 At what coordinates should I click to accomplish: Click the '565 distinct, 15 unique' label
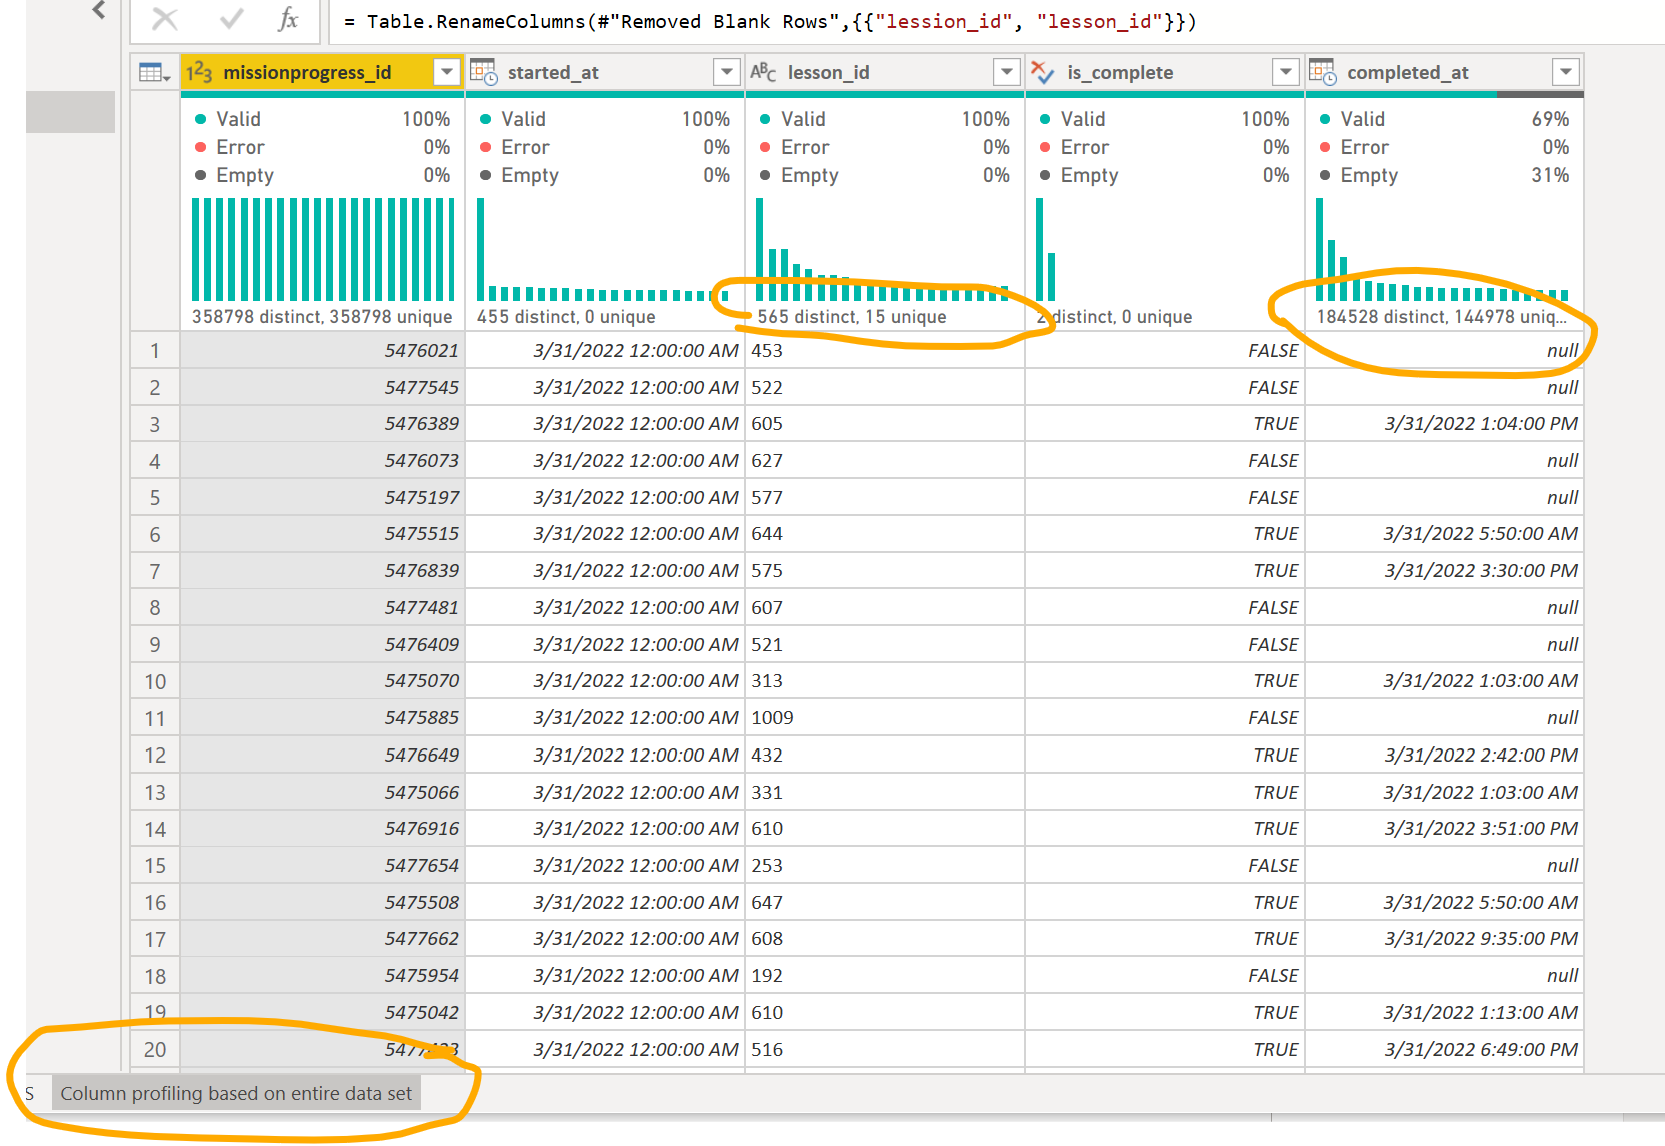coord(852,317)
